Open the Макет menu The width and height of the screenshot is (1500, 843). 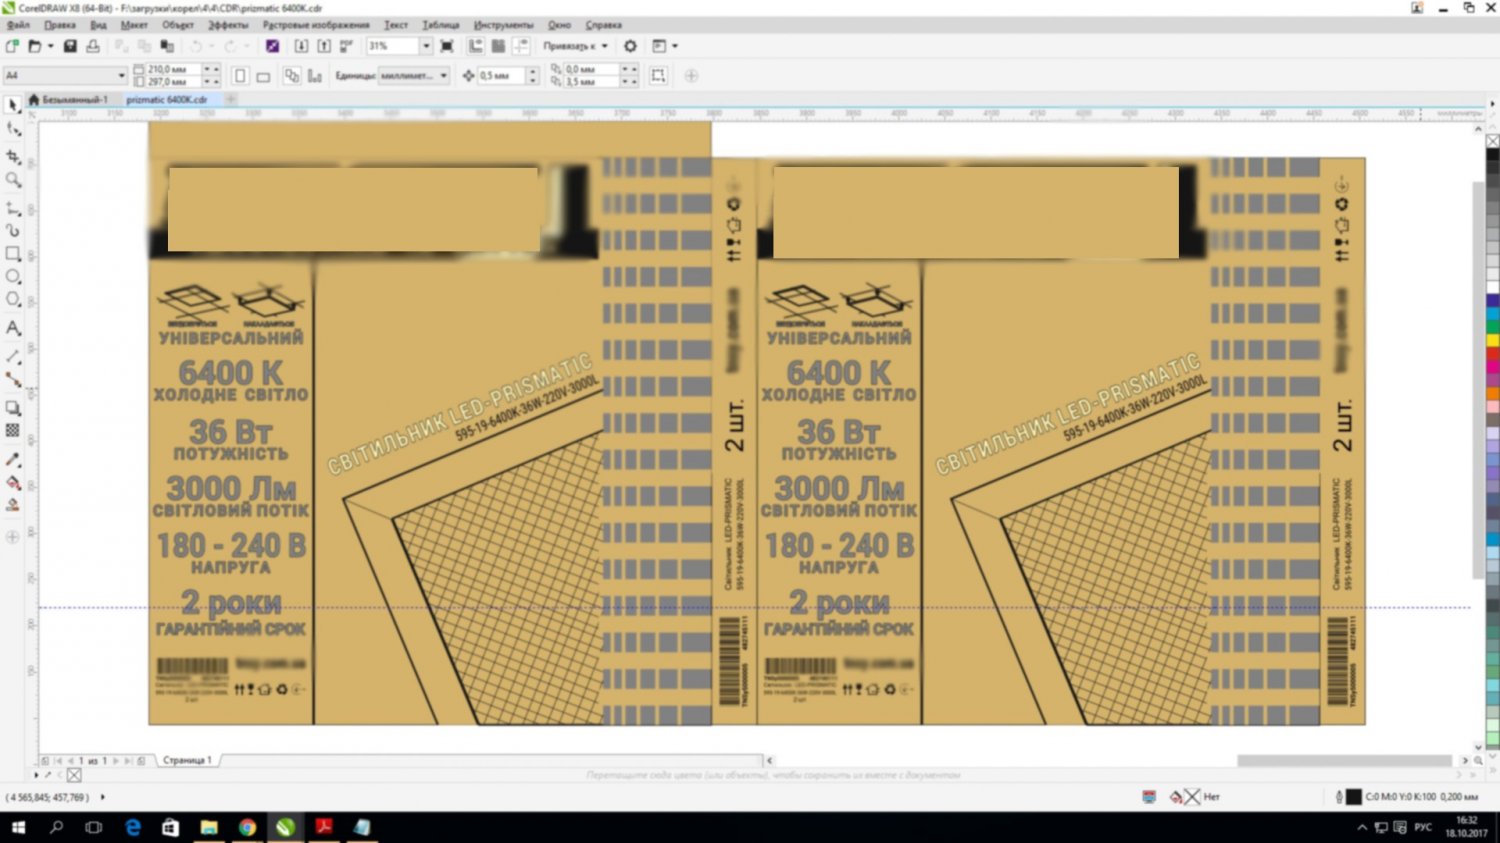point(134,25)
